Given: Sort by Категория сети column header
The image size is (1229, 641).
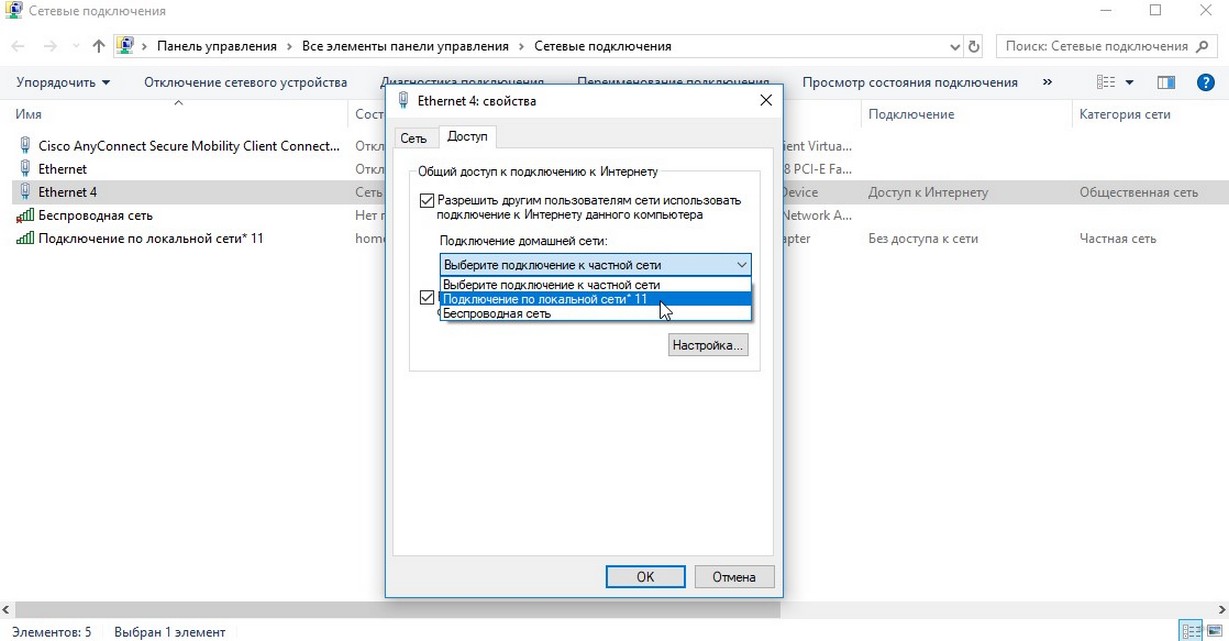Looking at the screenshot, I should point(1125,114).
